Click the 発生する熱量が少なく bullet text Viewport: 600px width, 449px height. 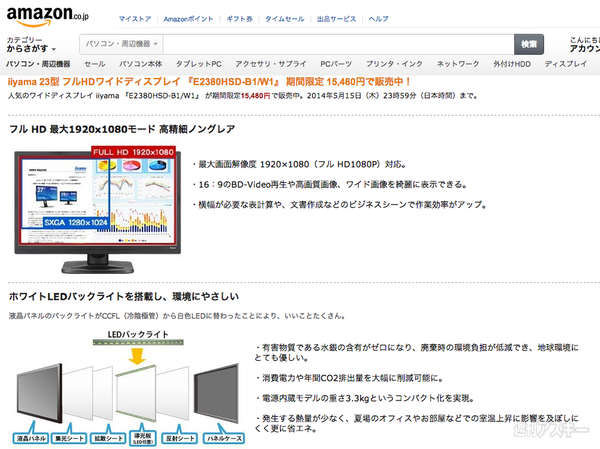[x=417, y=423]
